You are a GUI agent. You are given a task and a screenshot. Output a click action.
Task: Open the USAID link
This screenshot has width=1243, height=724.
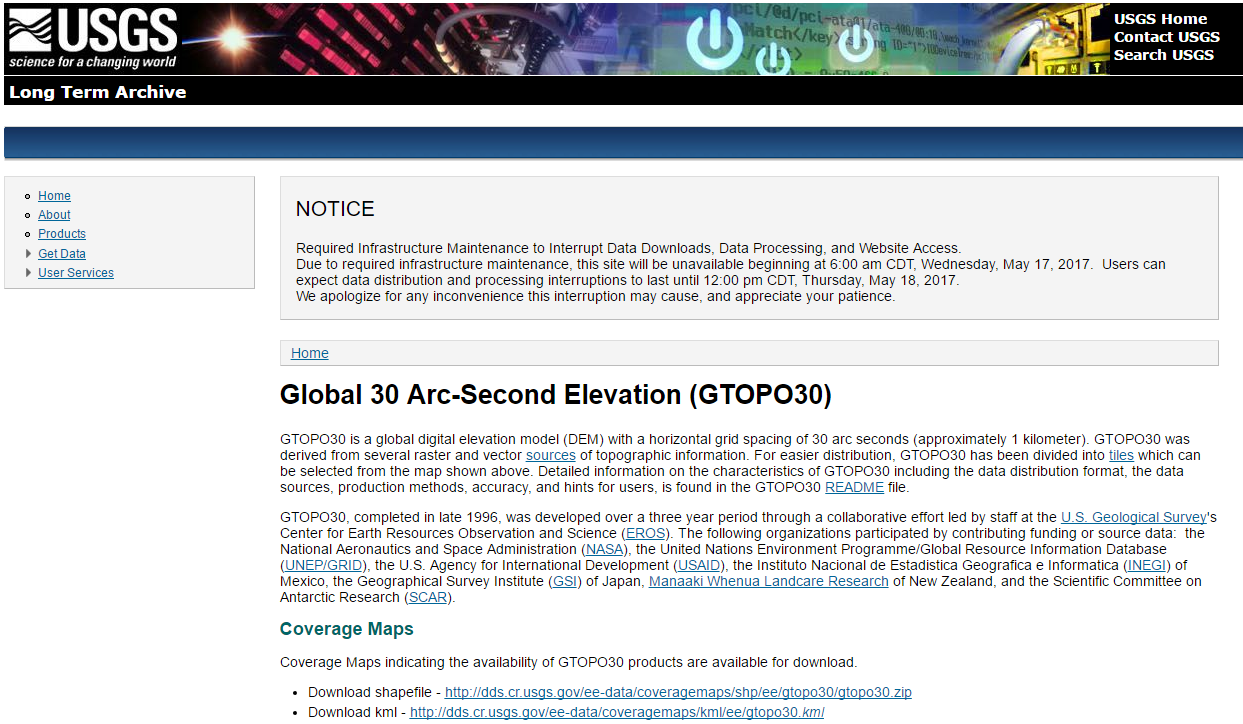(700, 565)
